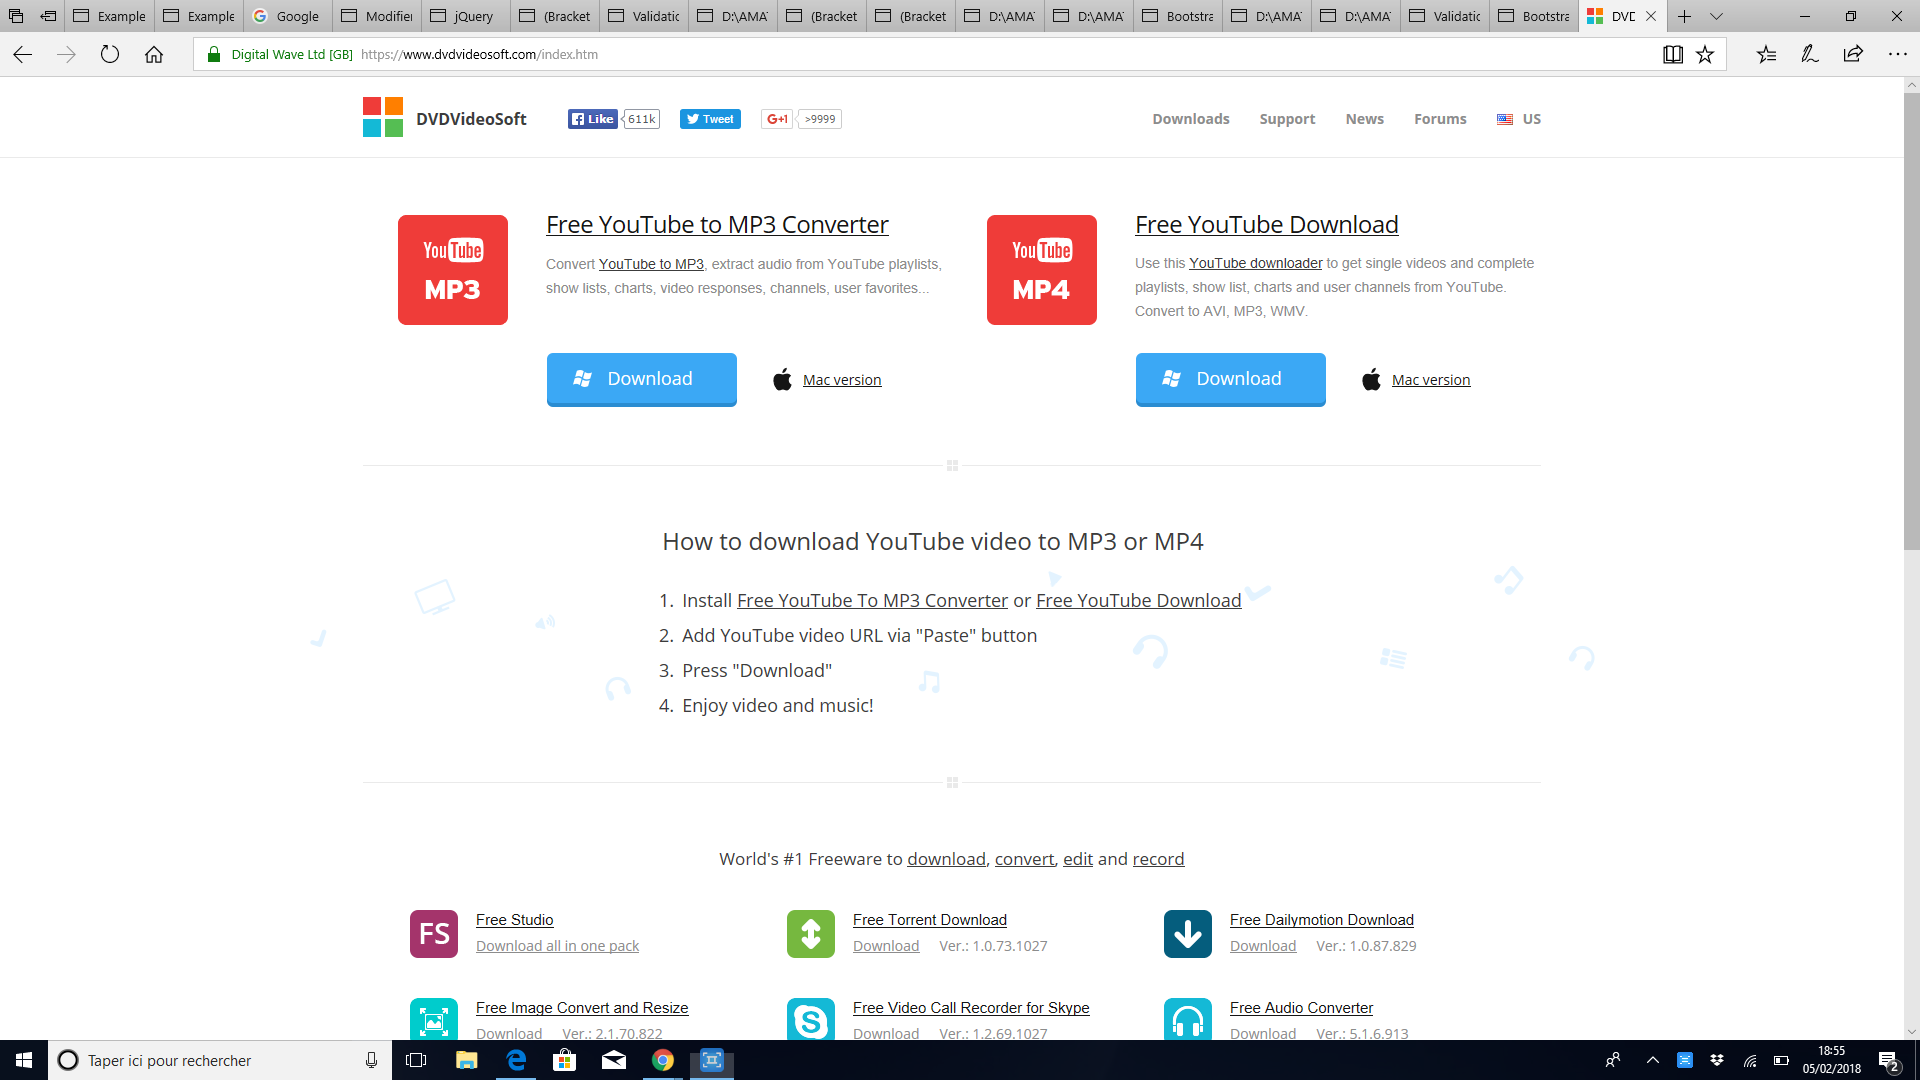Open the Forums menu item

coord(1440,119)
